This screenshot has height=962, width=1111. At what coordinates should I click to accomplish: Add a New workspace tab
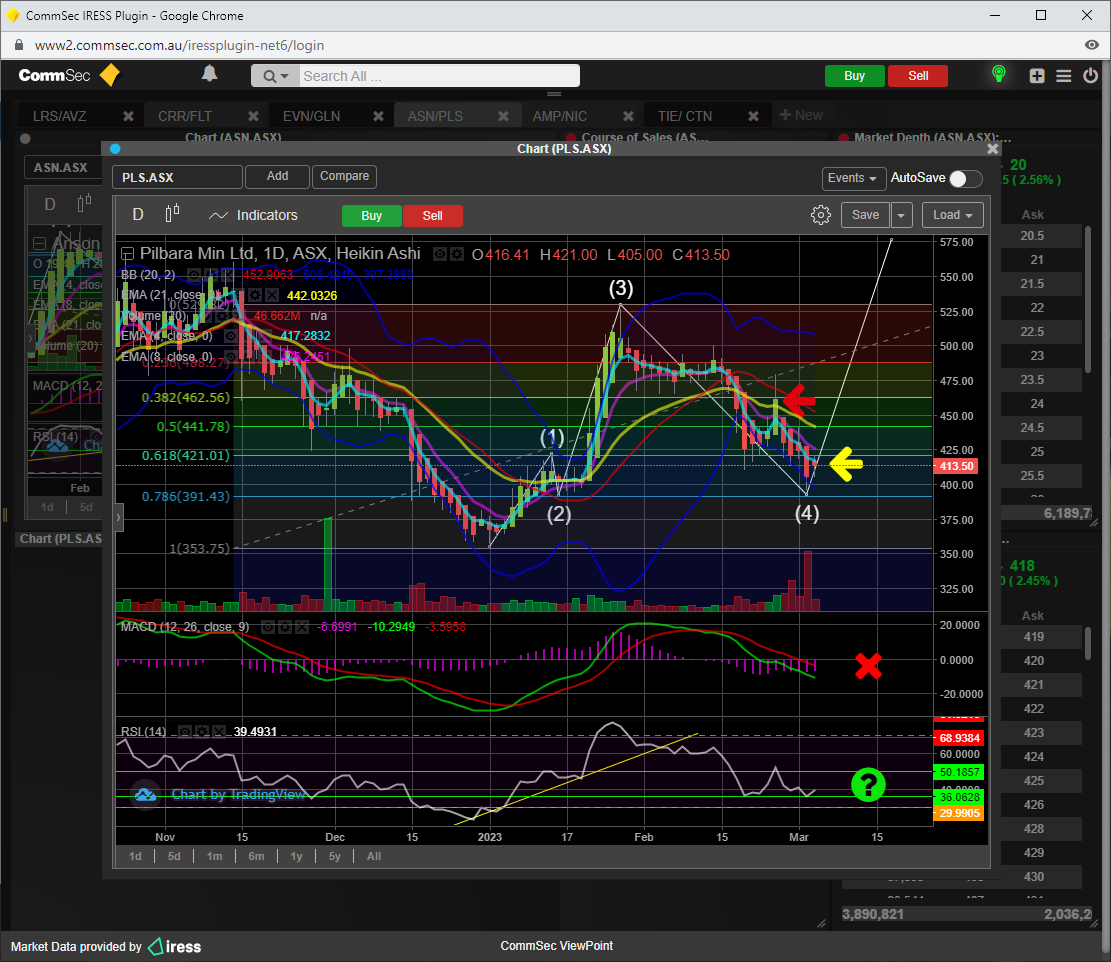point(801,115)
